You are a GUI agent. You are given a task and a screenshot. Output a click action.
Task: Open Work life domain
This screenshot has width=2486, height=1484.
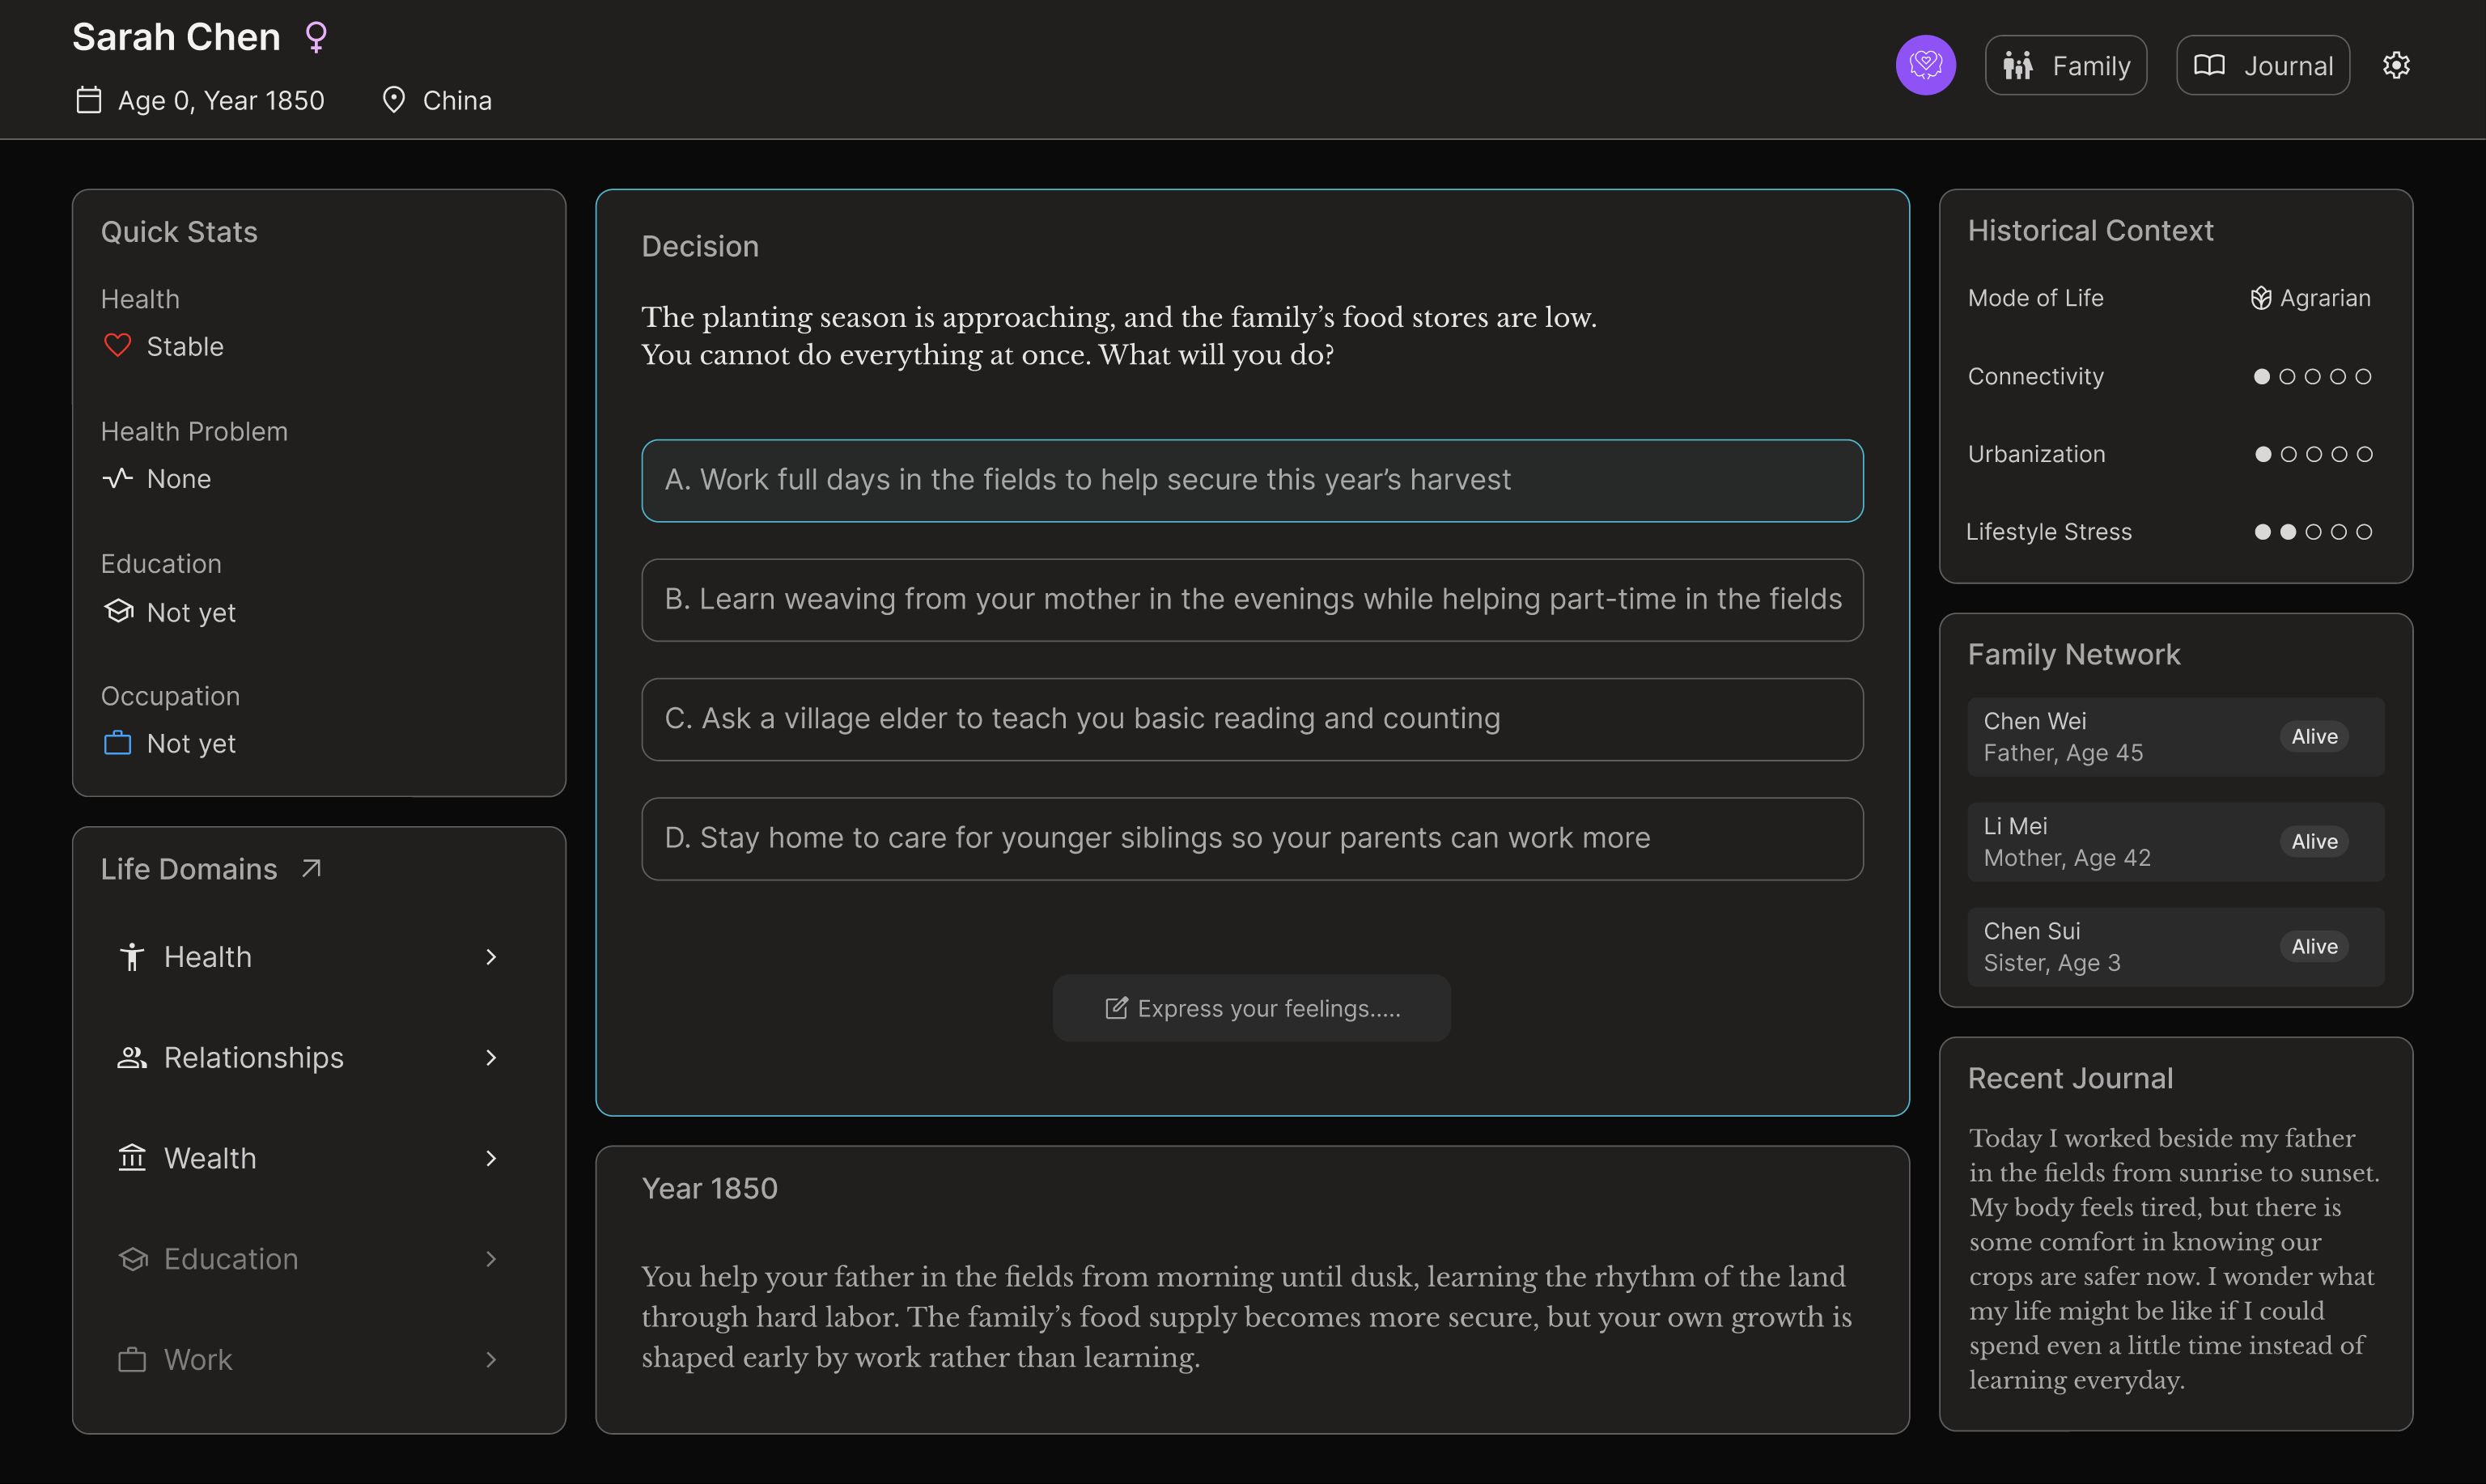pos(310,1360)
